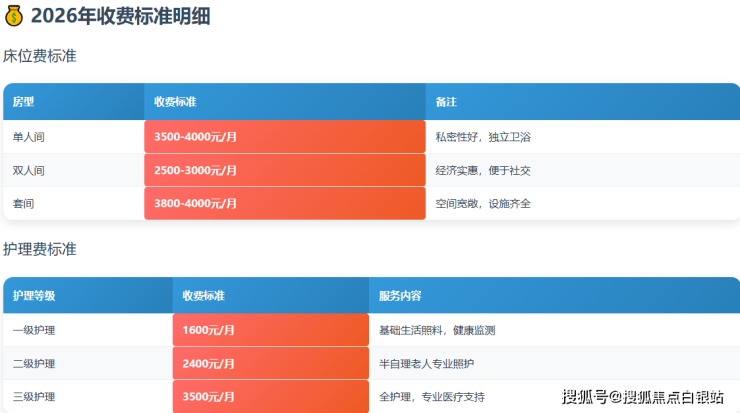This screenshot has width=740, height=413.
Task: Click the 1600元/月 price cell
Action: [208, 330]
